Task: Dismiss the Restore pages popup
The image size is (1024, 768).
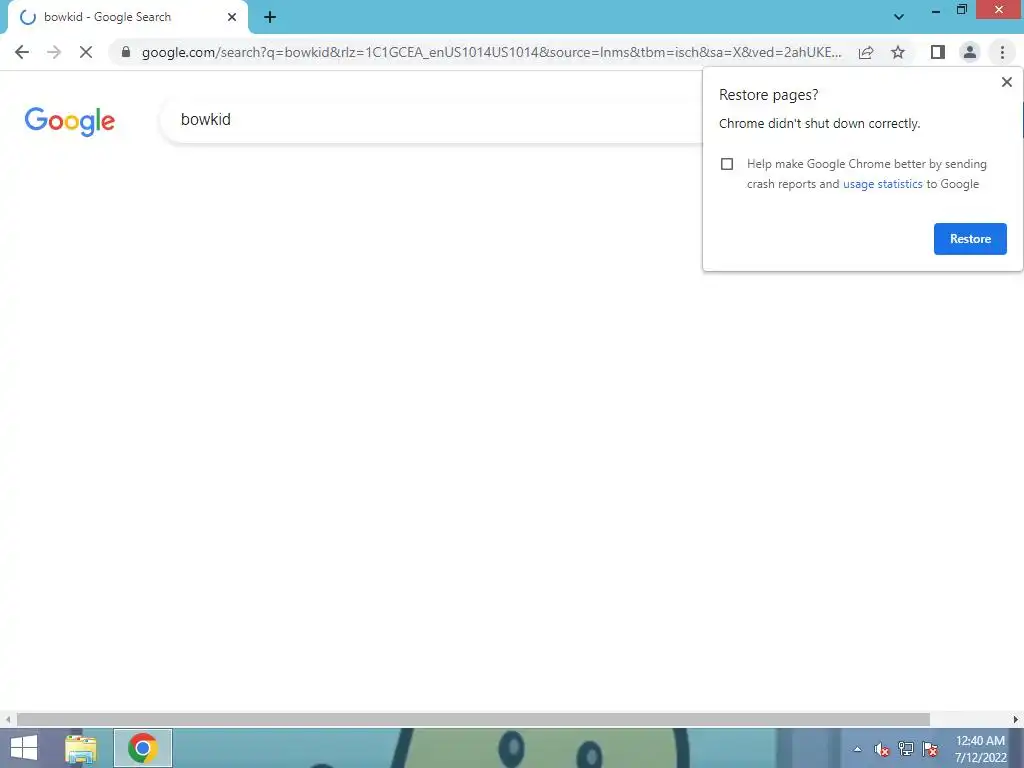Action: pos(1006,82)
